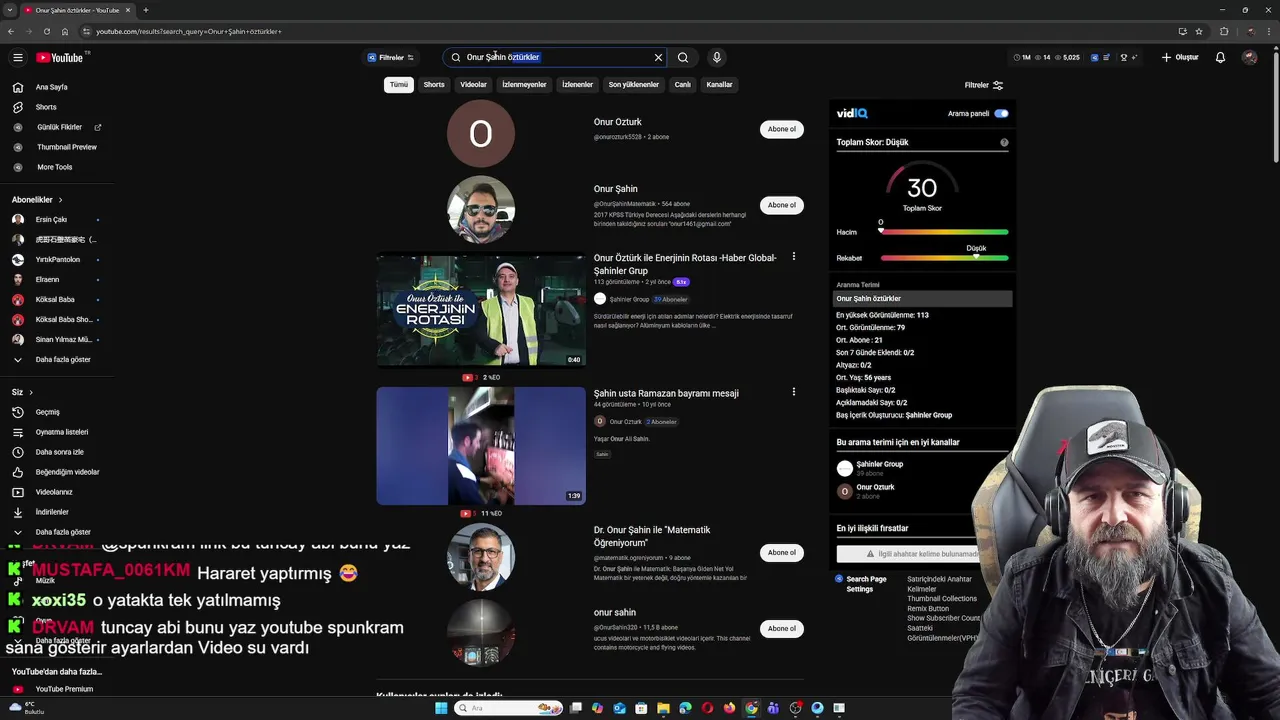1280x720 pixels.
Task: Expand the Abonelikler section arrow
Action: tap(60, 200)
